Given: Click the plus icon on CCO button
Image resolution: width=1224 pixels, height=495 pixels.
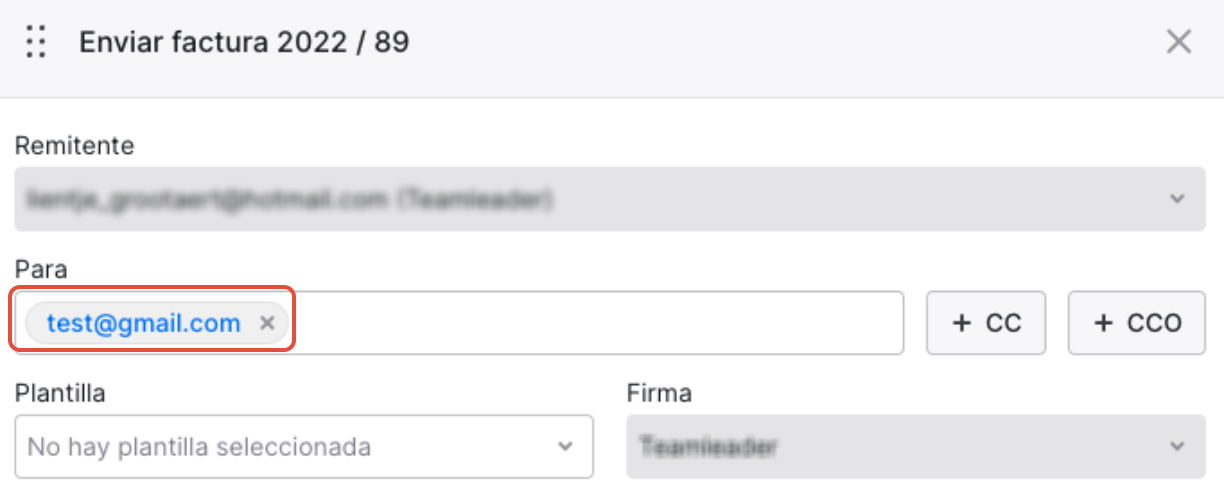Looking at the screenshot, I should point(1103,323).
